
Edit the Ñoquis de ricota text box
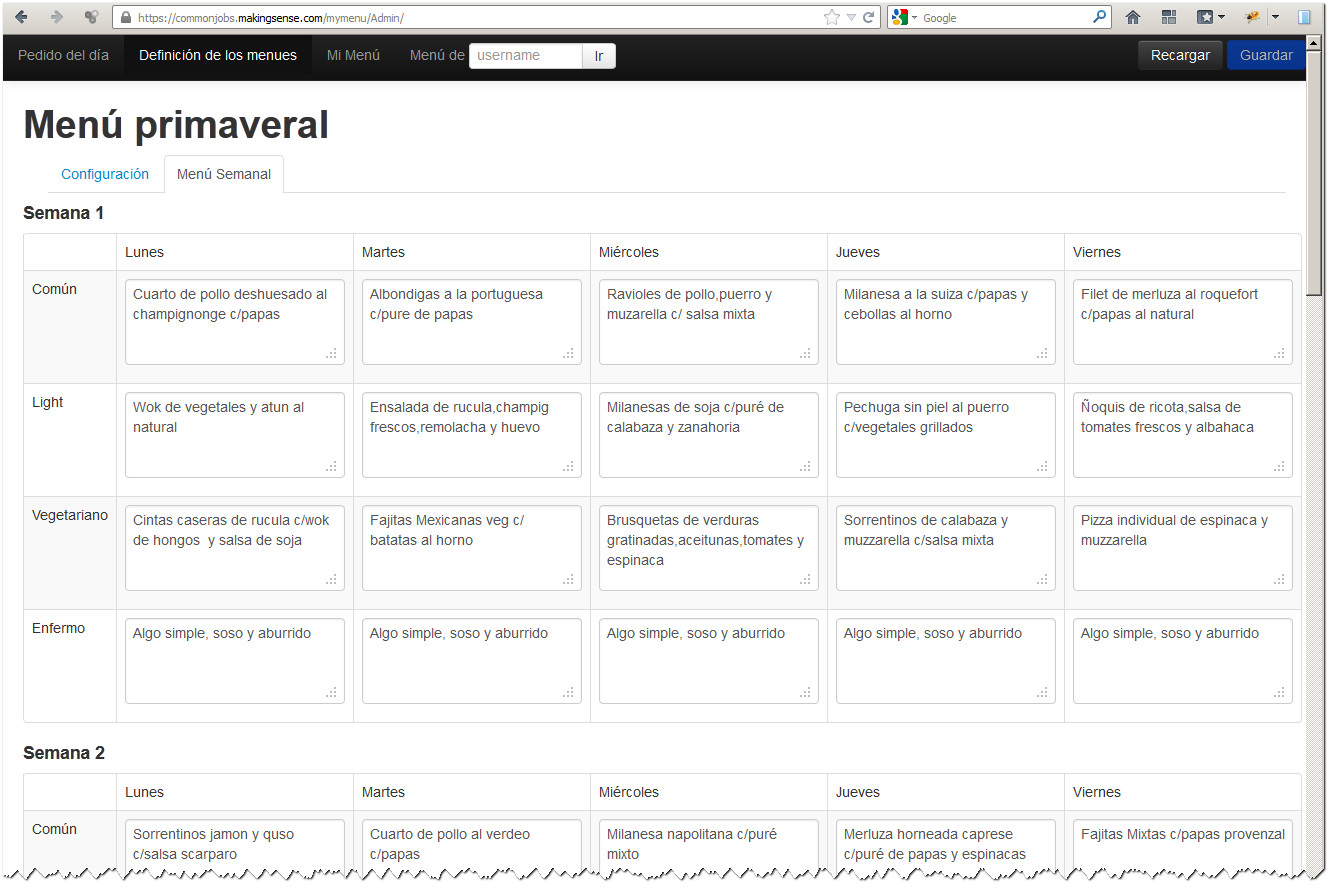(x=1182, y=435)
